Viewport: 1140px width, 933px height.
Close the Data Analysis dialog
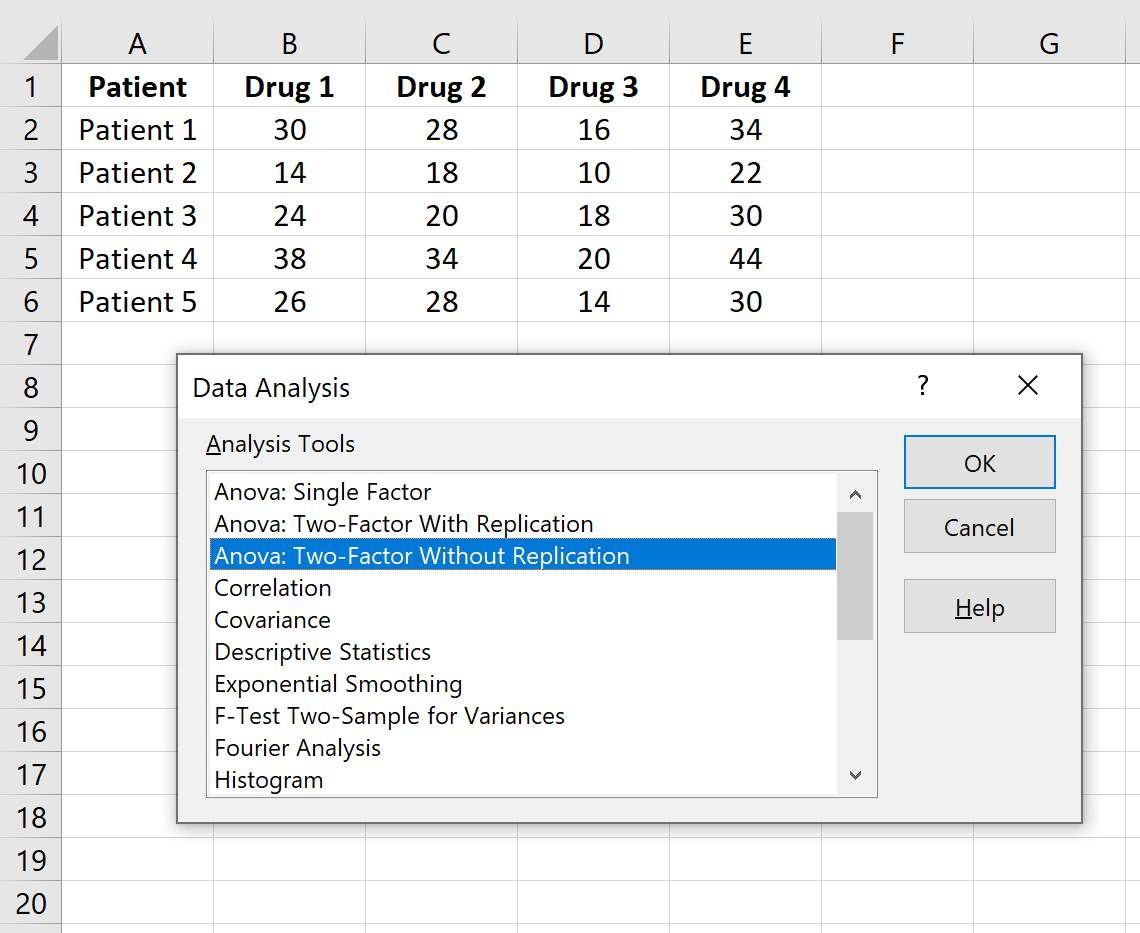(1027, 386)
